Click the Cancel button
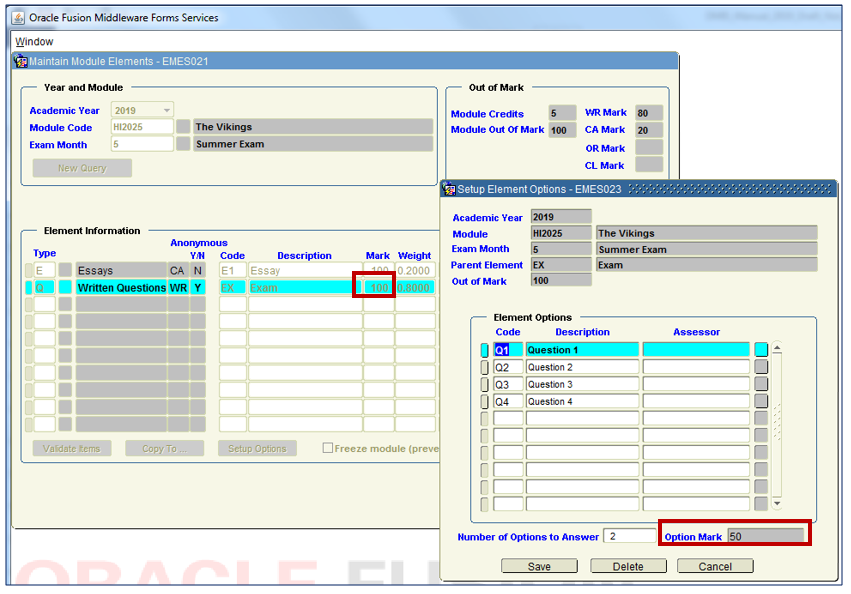The width and height of the screenshot is (851, 594). [x=715, y=567]
